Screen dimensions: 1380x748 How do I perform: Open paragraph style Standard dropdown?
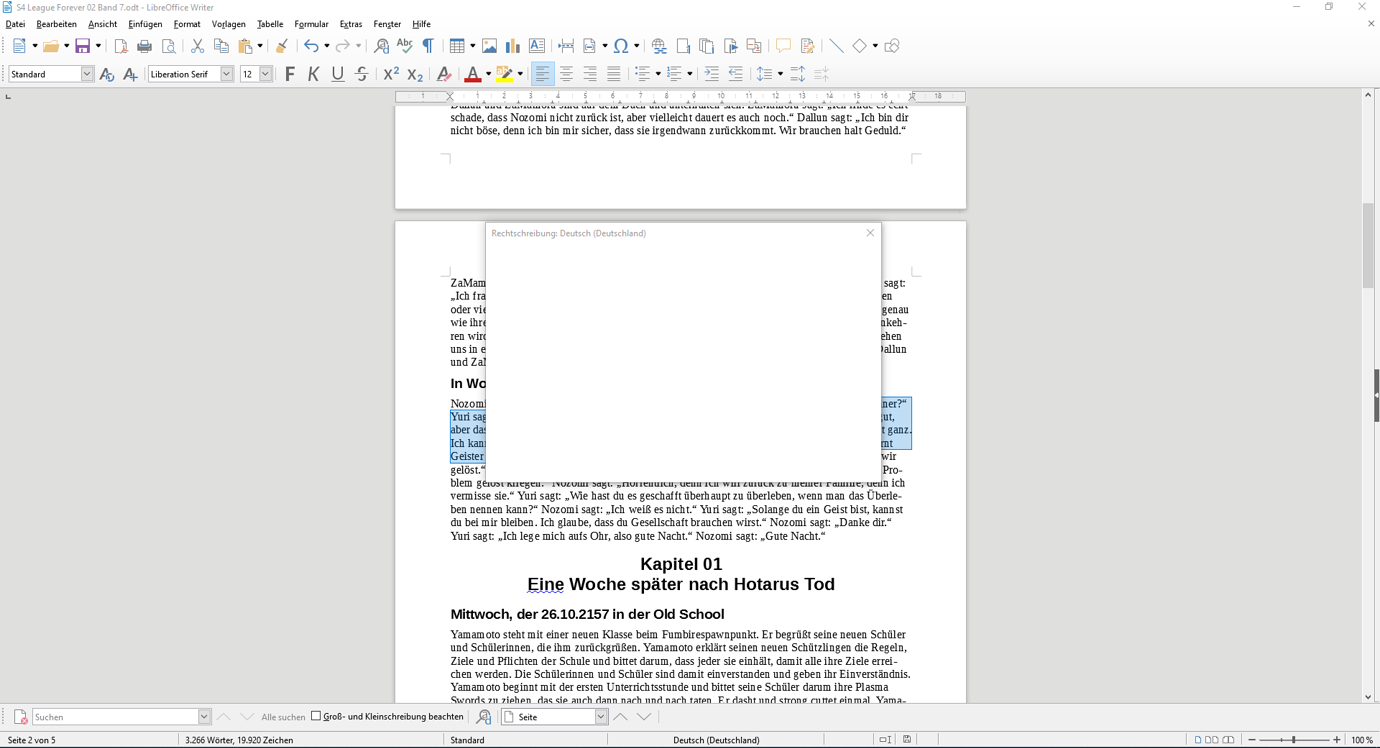click(x=87, y=74)
